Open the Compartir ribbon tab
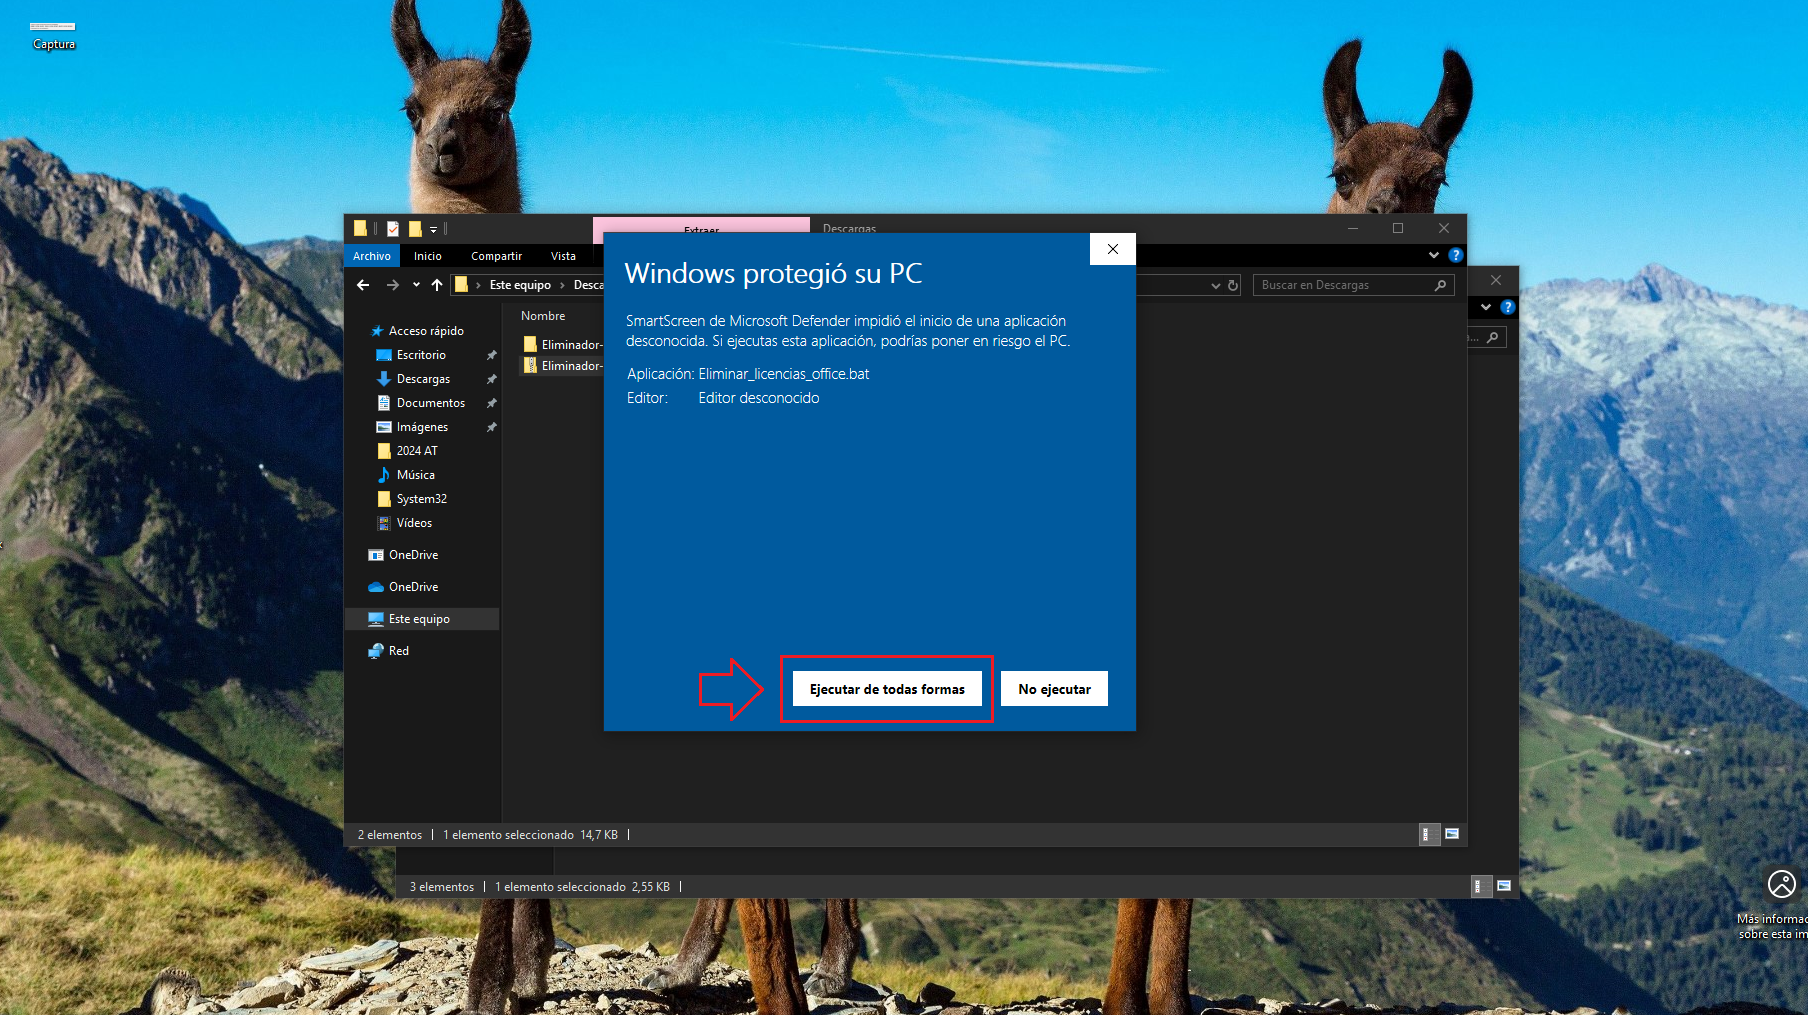The height and width of the screenshot is (1015, 1808). pyautogui.click(x=496, y=256)
